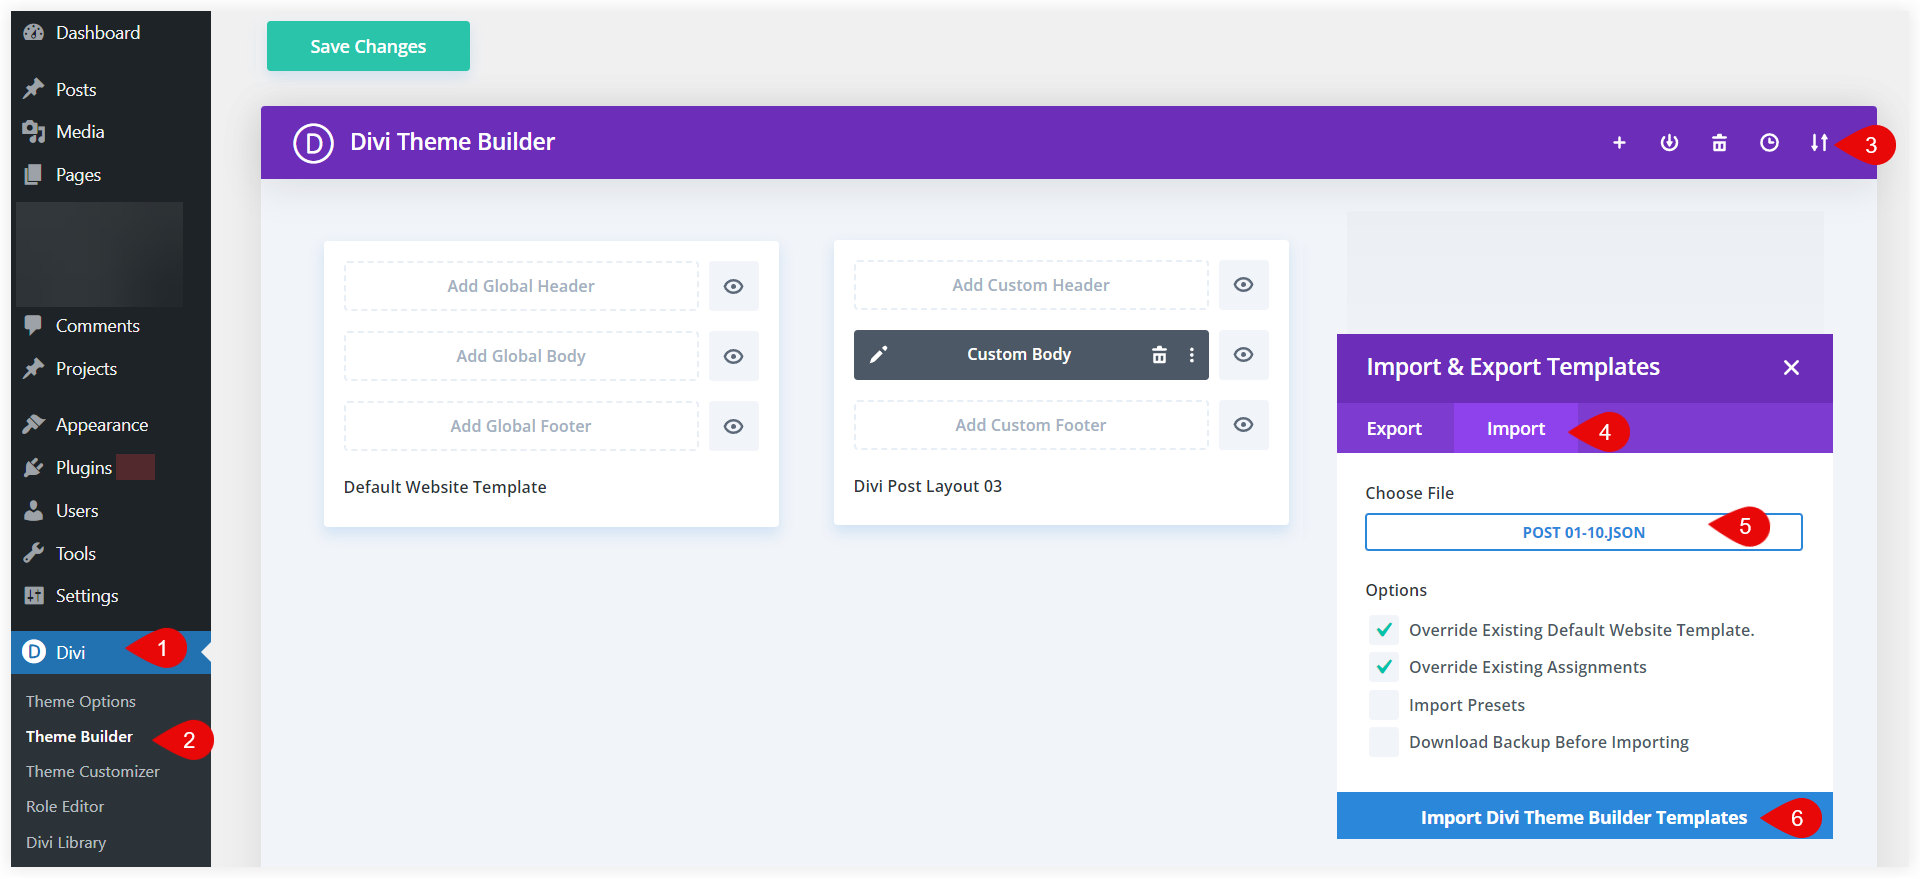Open Custom Body three-dot options menu

pyautogui.click(x=1191, y=355)
